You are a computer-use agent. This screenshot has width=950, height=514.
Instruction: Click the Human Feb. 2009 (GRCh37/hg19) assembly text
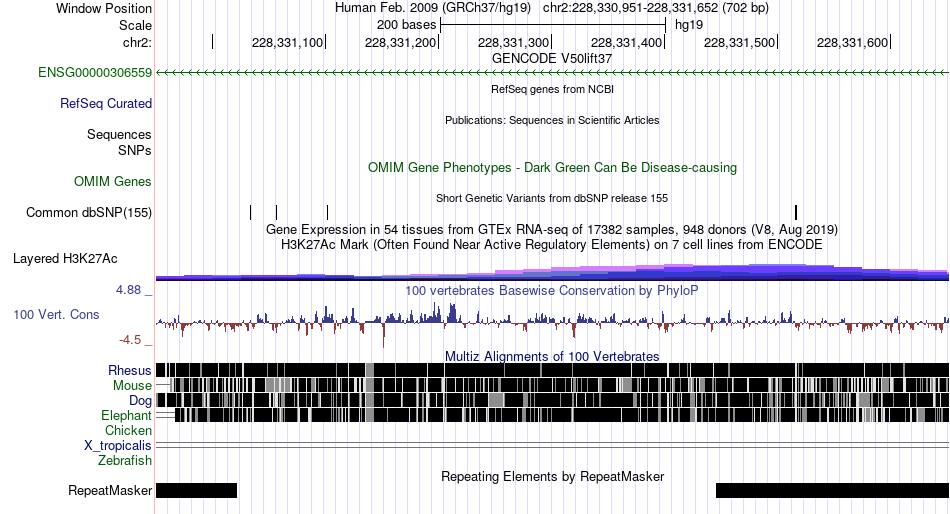433,8
